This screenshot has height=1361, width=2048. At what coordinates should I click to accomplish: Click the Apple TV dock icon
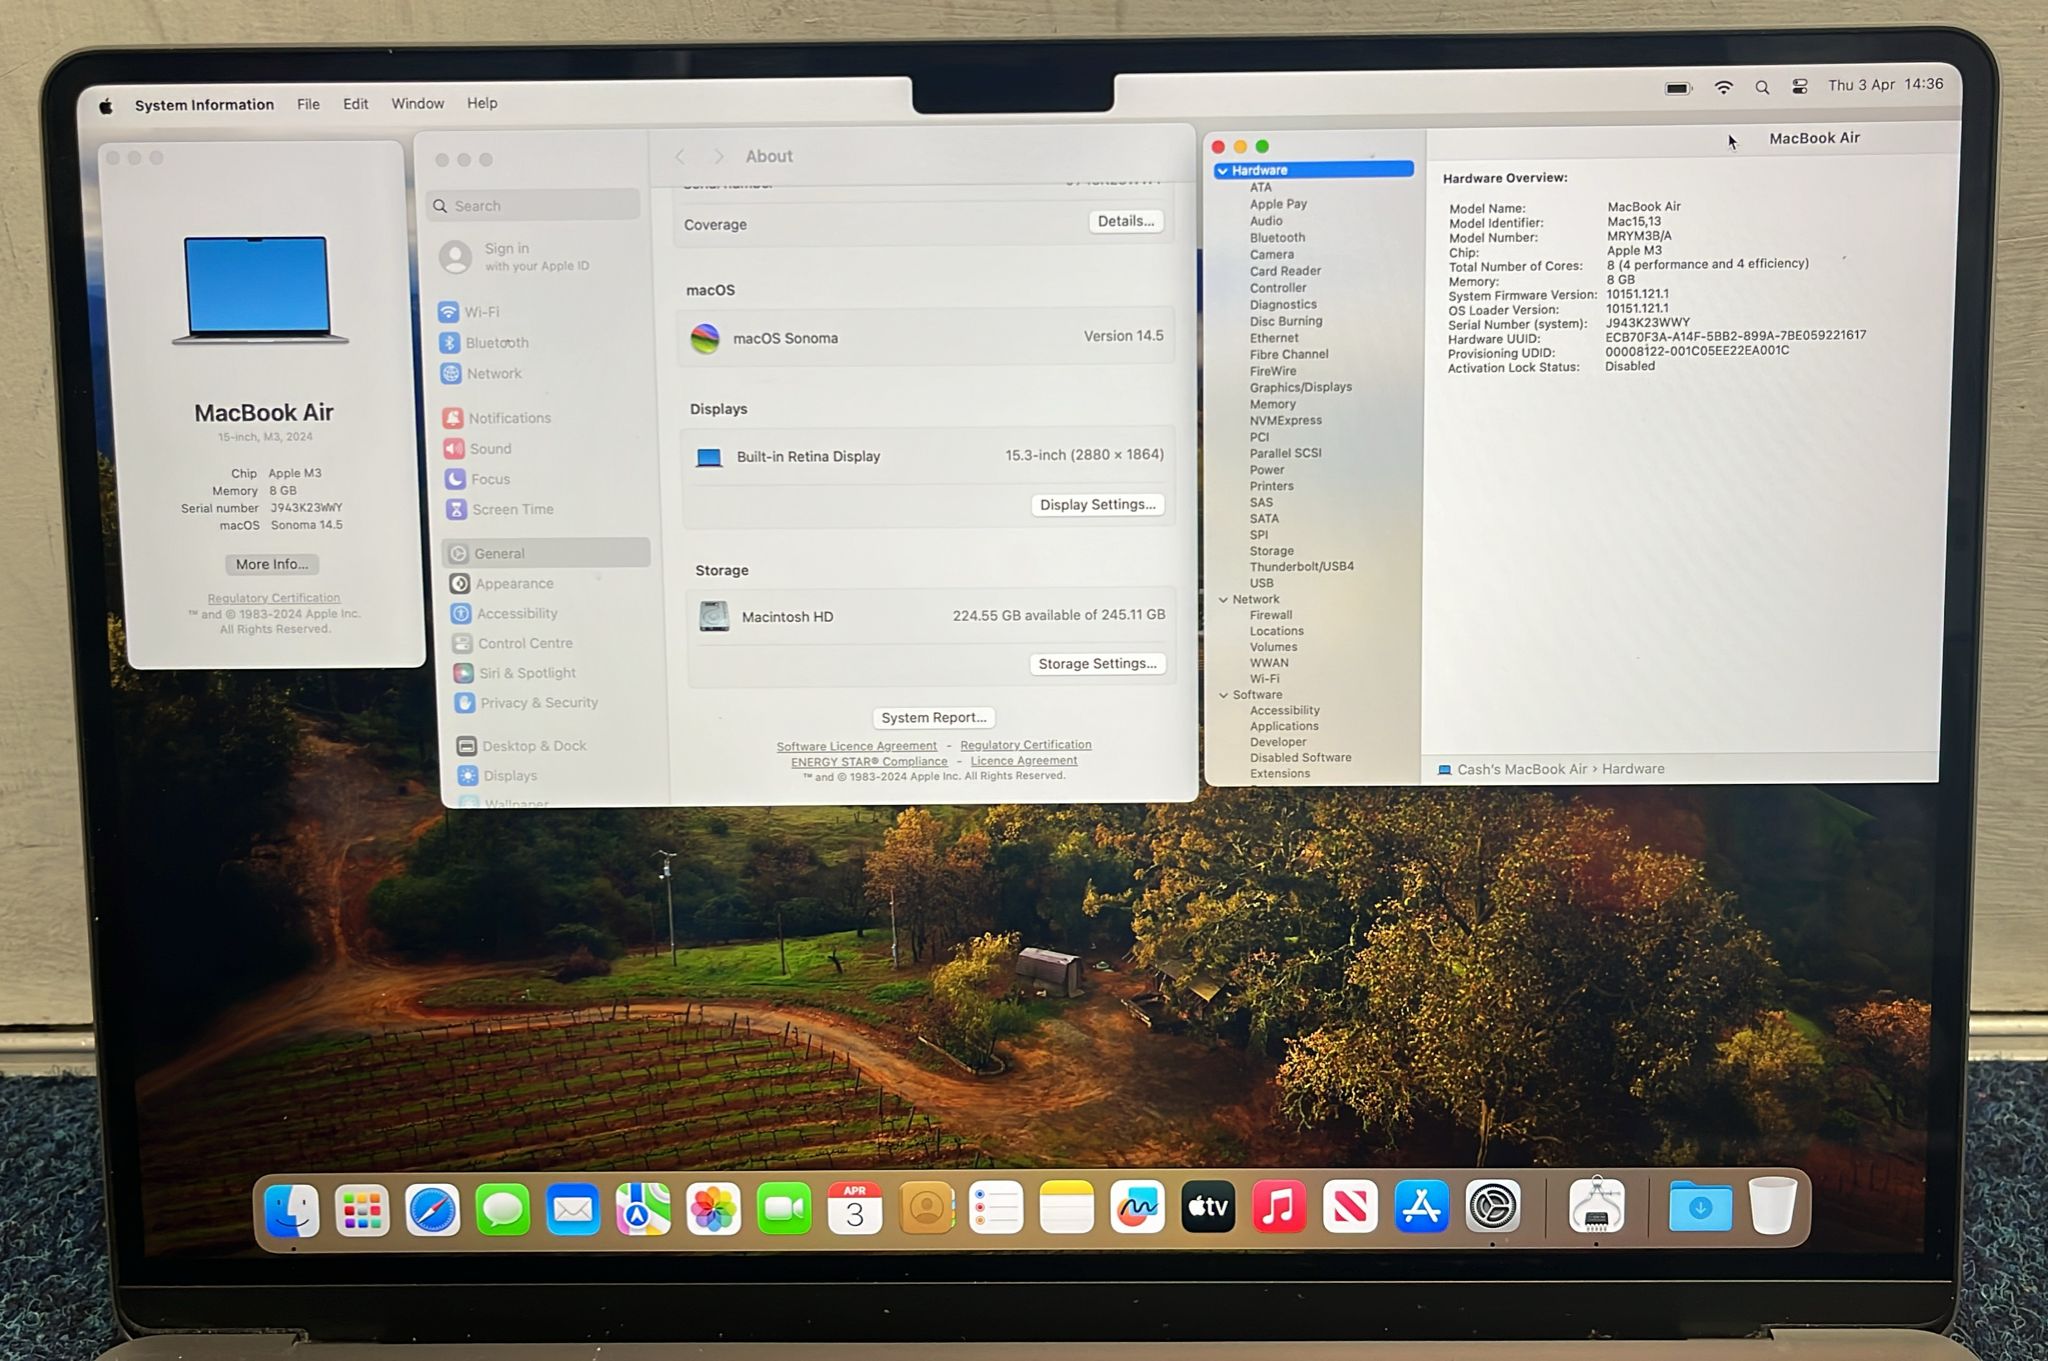coord(1208,1208)
